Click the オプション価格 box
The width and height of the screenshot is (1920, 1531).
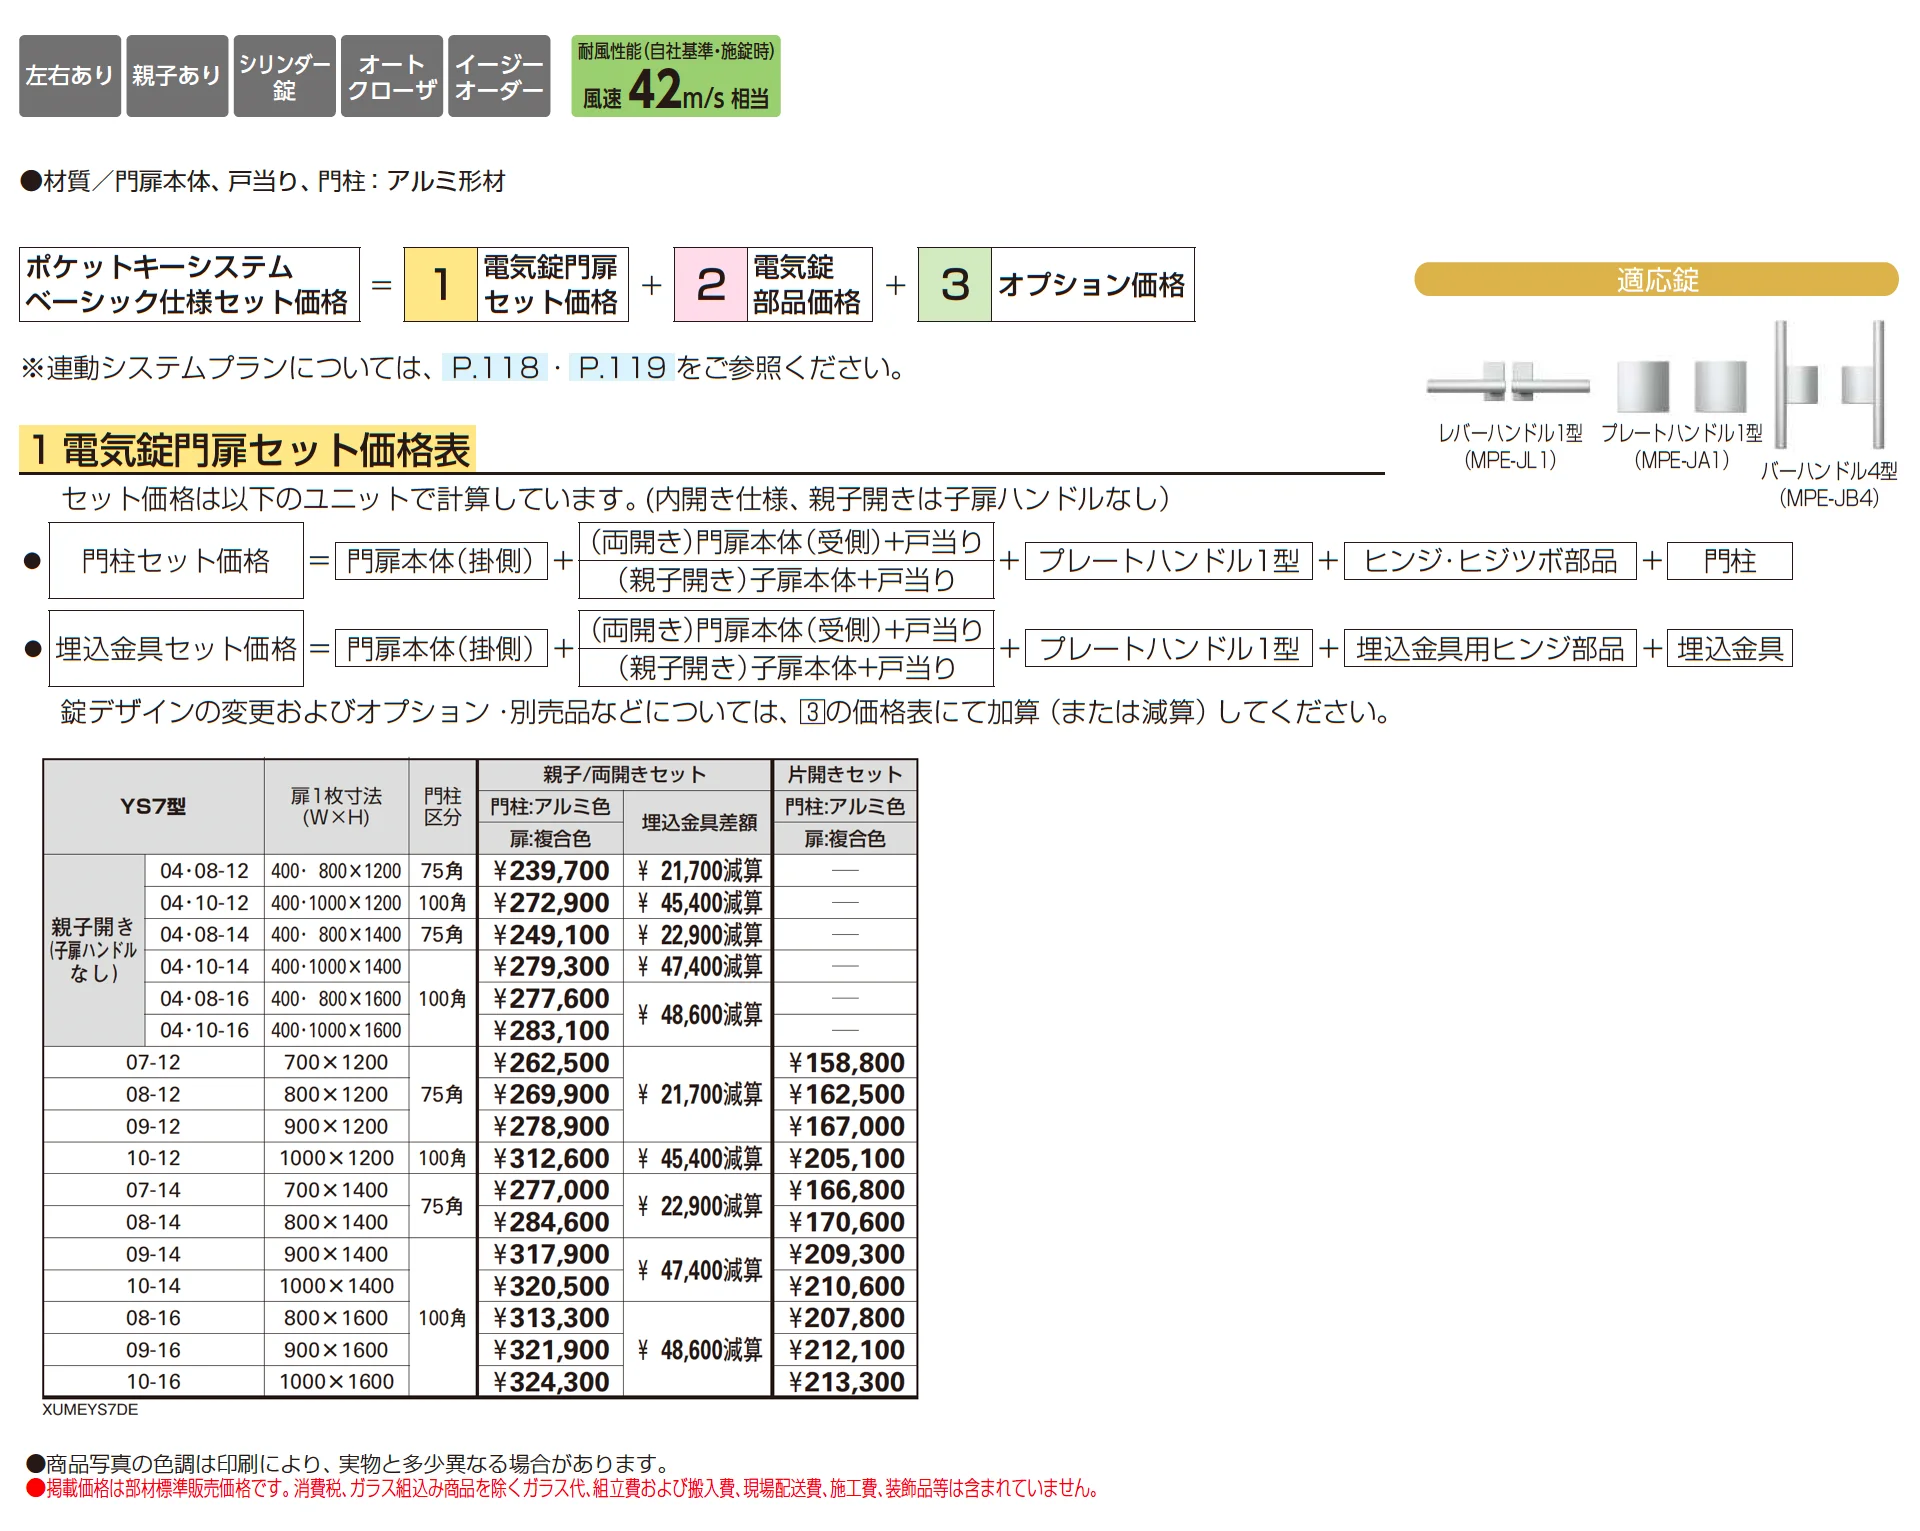pyautogui.click(x=1092, y=285)
